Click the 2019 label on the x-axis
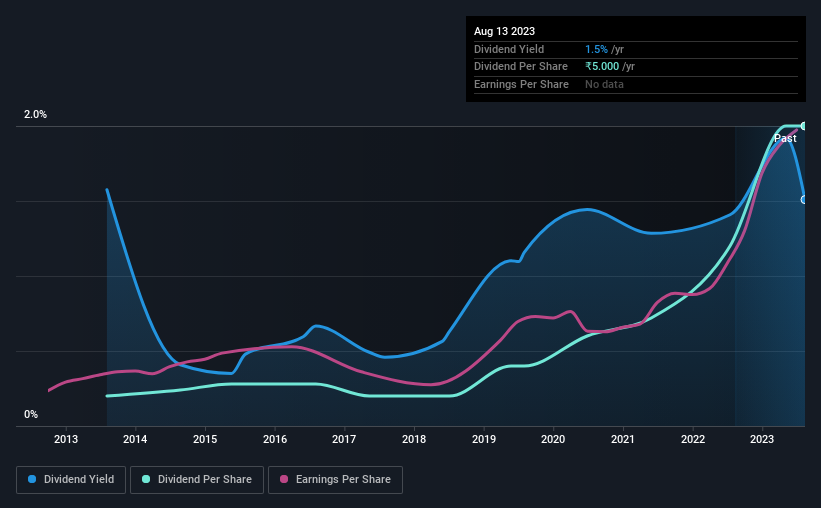This screenshot has width=821, height=508. point(484,439)
